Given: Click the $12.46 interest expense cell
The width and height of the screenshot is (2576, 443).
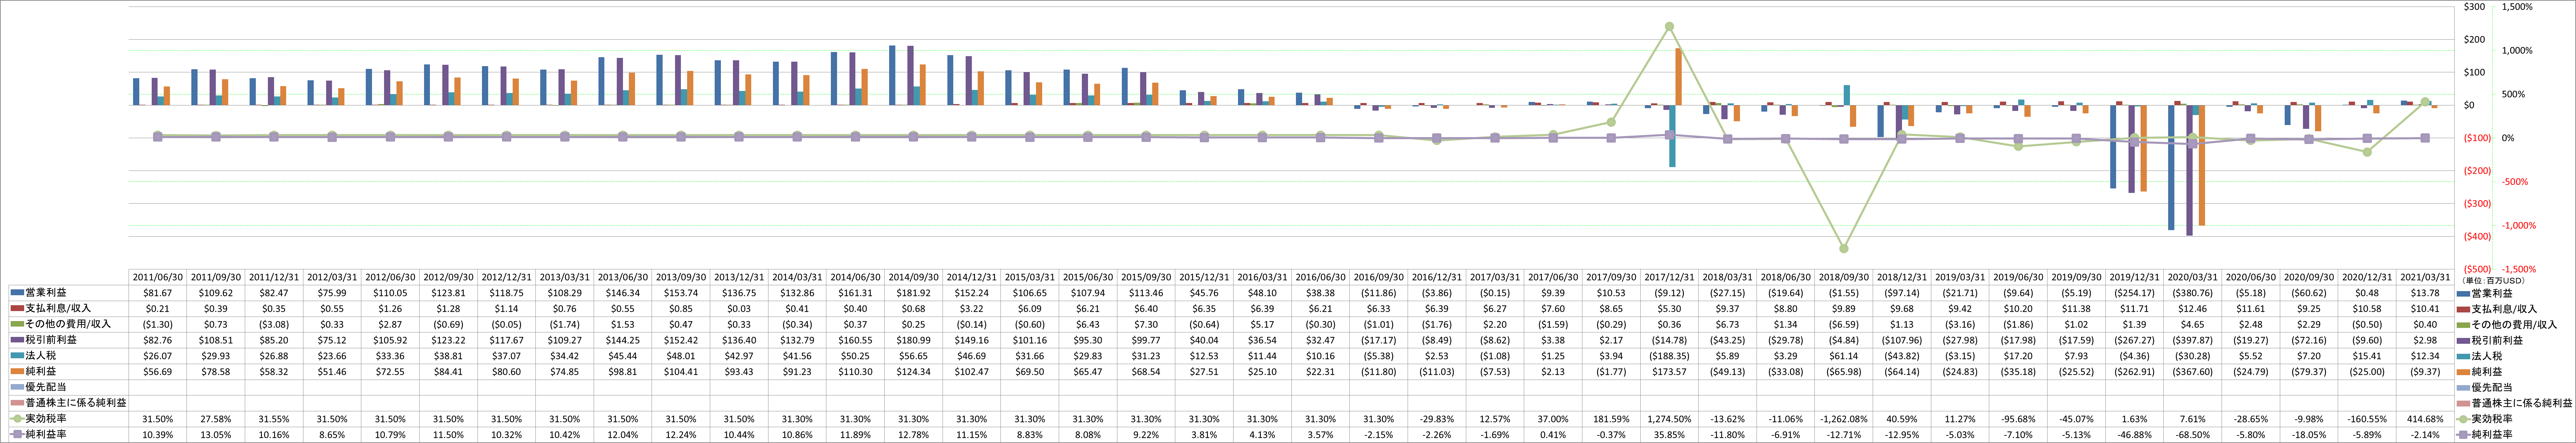Looking at the screenshot, I should pos(2192,309).
